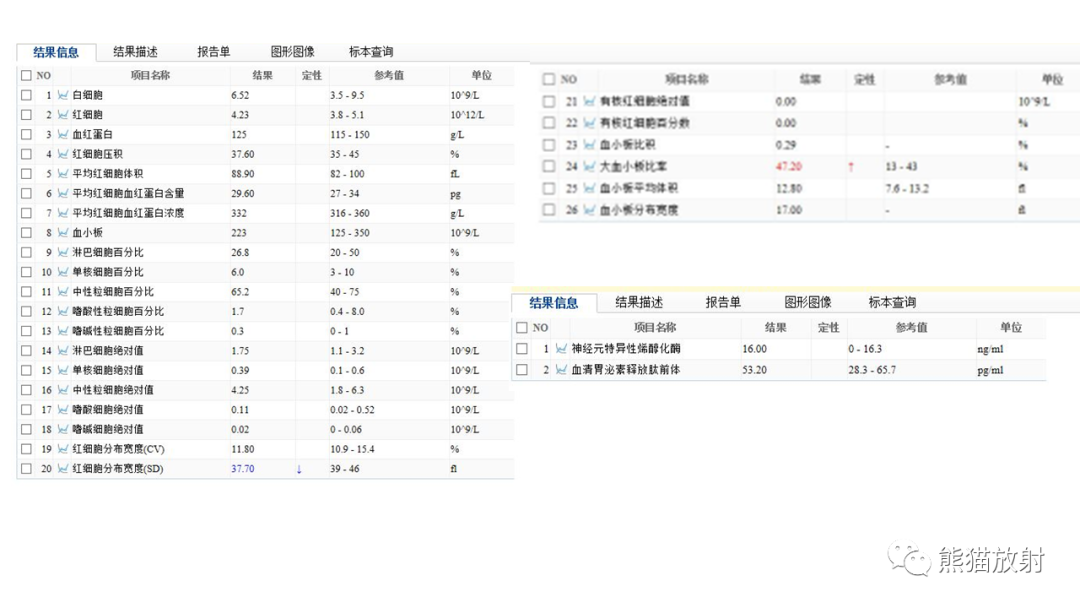Click the 结果 column header in lower right table
Image resolution: width=1080 pixels, height=608 pixels.
(776, 328)
